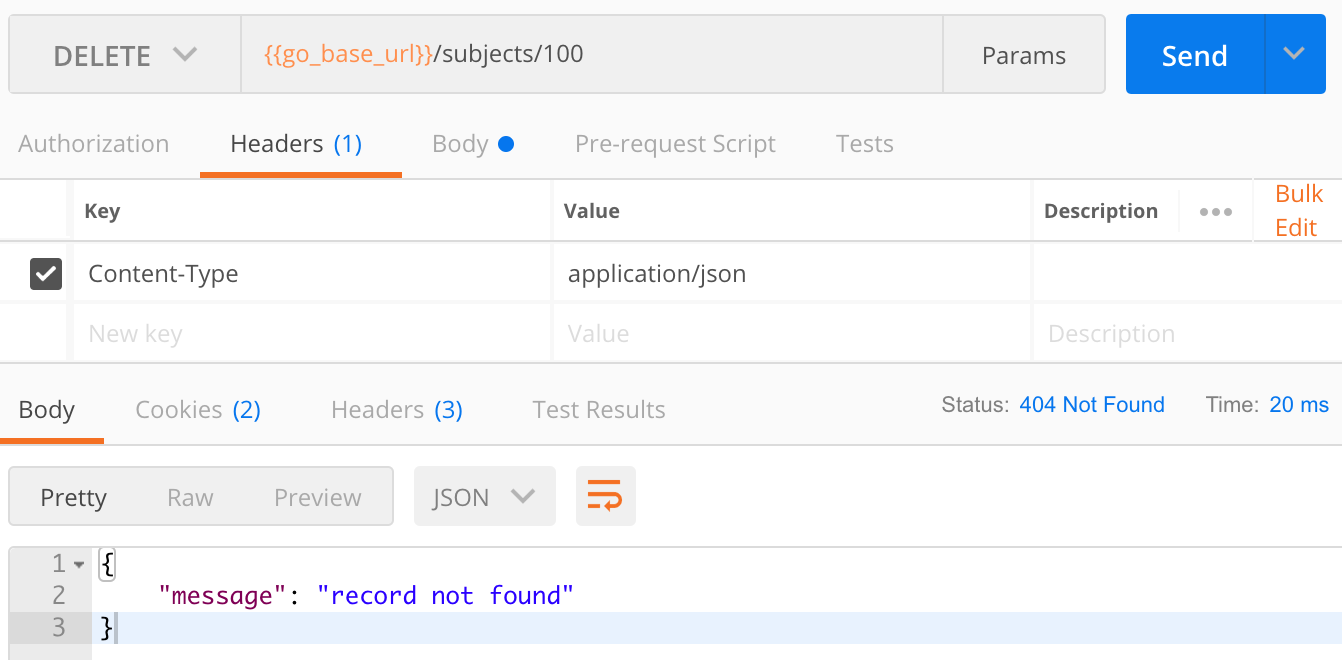Switch response view to Raw
The width and height of the screenshot is (1342, 660).
click(x=190, y=497)
